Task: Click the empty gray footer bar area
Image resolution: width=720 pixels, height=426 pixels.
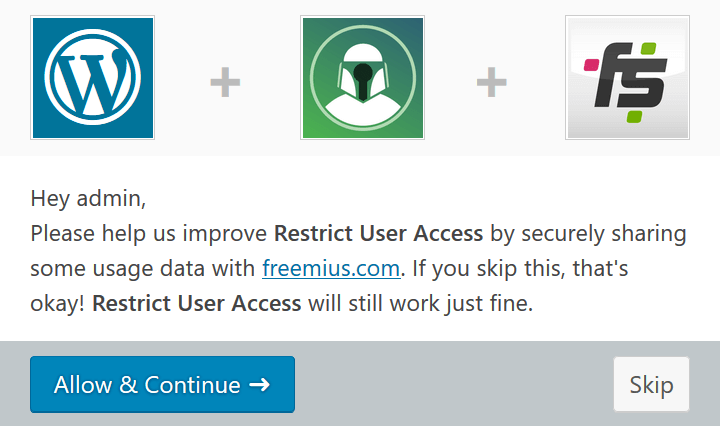Action: 454,384
